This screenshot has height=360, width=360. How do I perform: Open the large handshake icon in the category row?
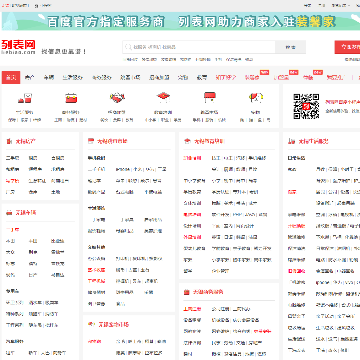click(117, 98)
